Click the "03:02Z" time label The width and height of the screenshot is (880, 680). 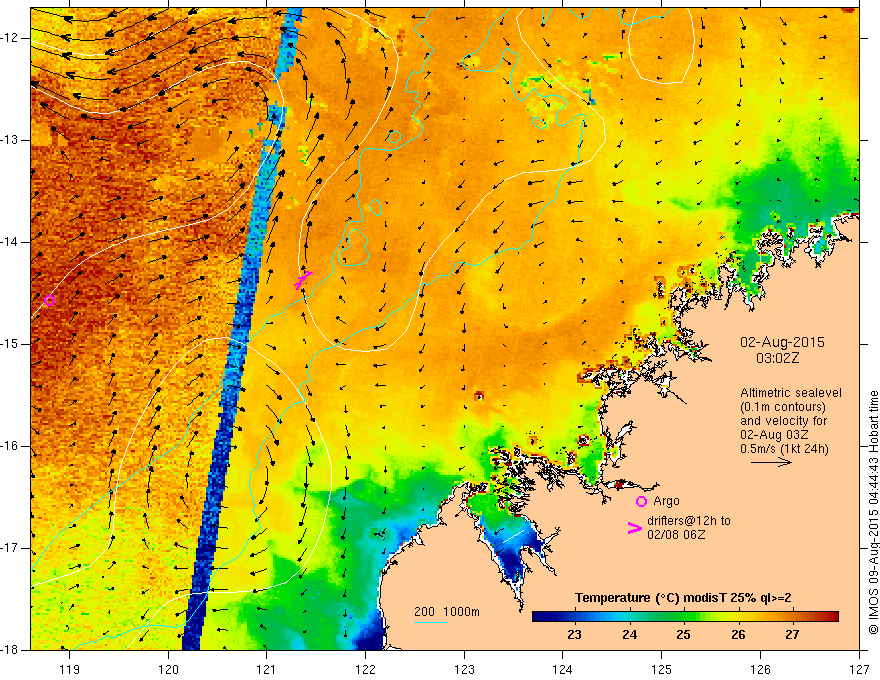tap(777, 358)
